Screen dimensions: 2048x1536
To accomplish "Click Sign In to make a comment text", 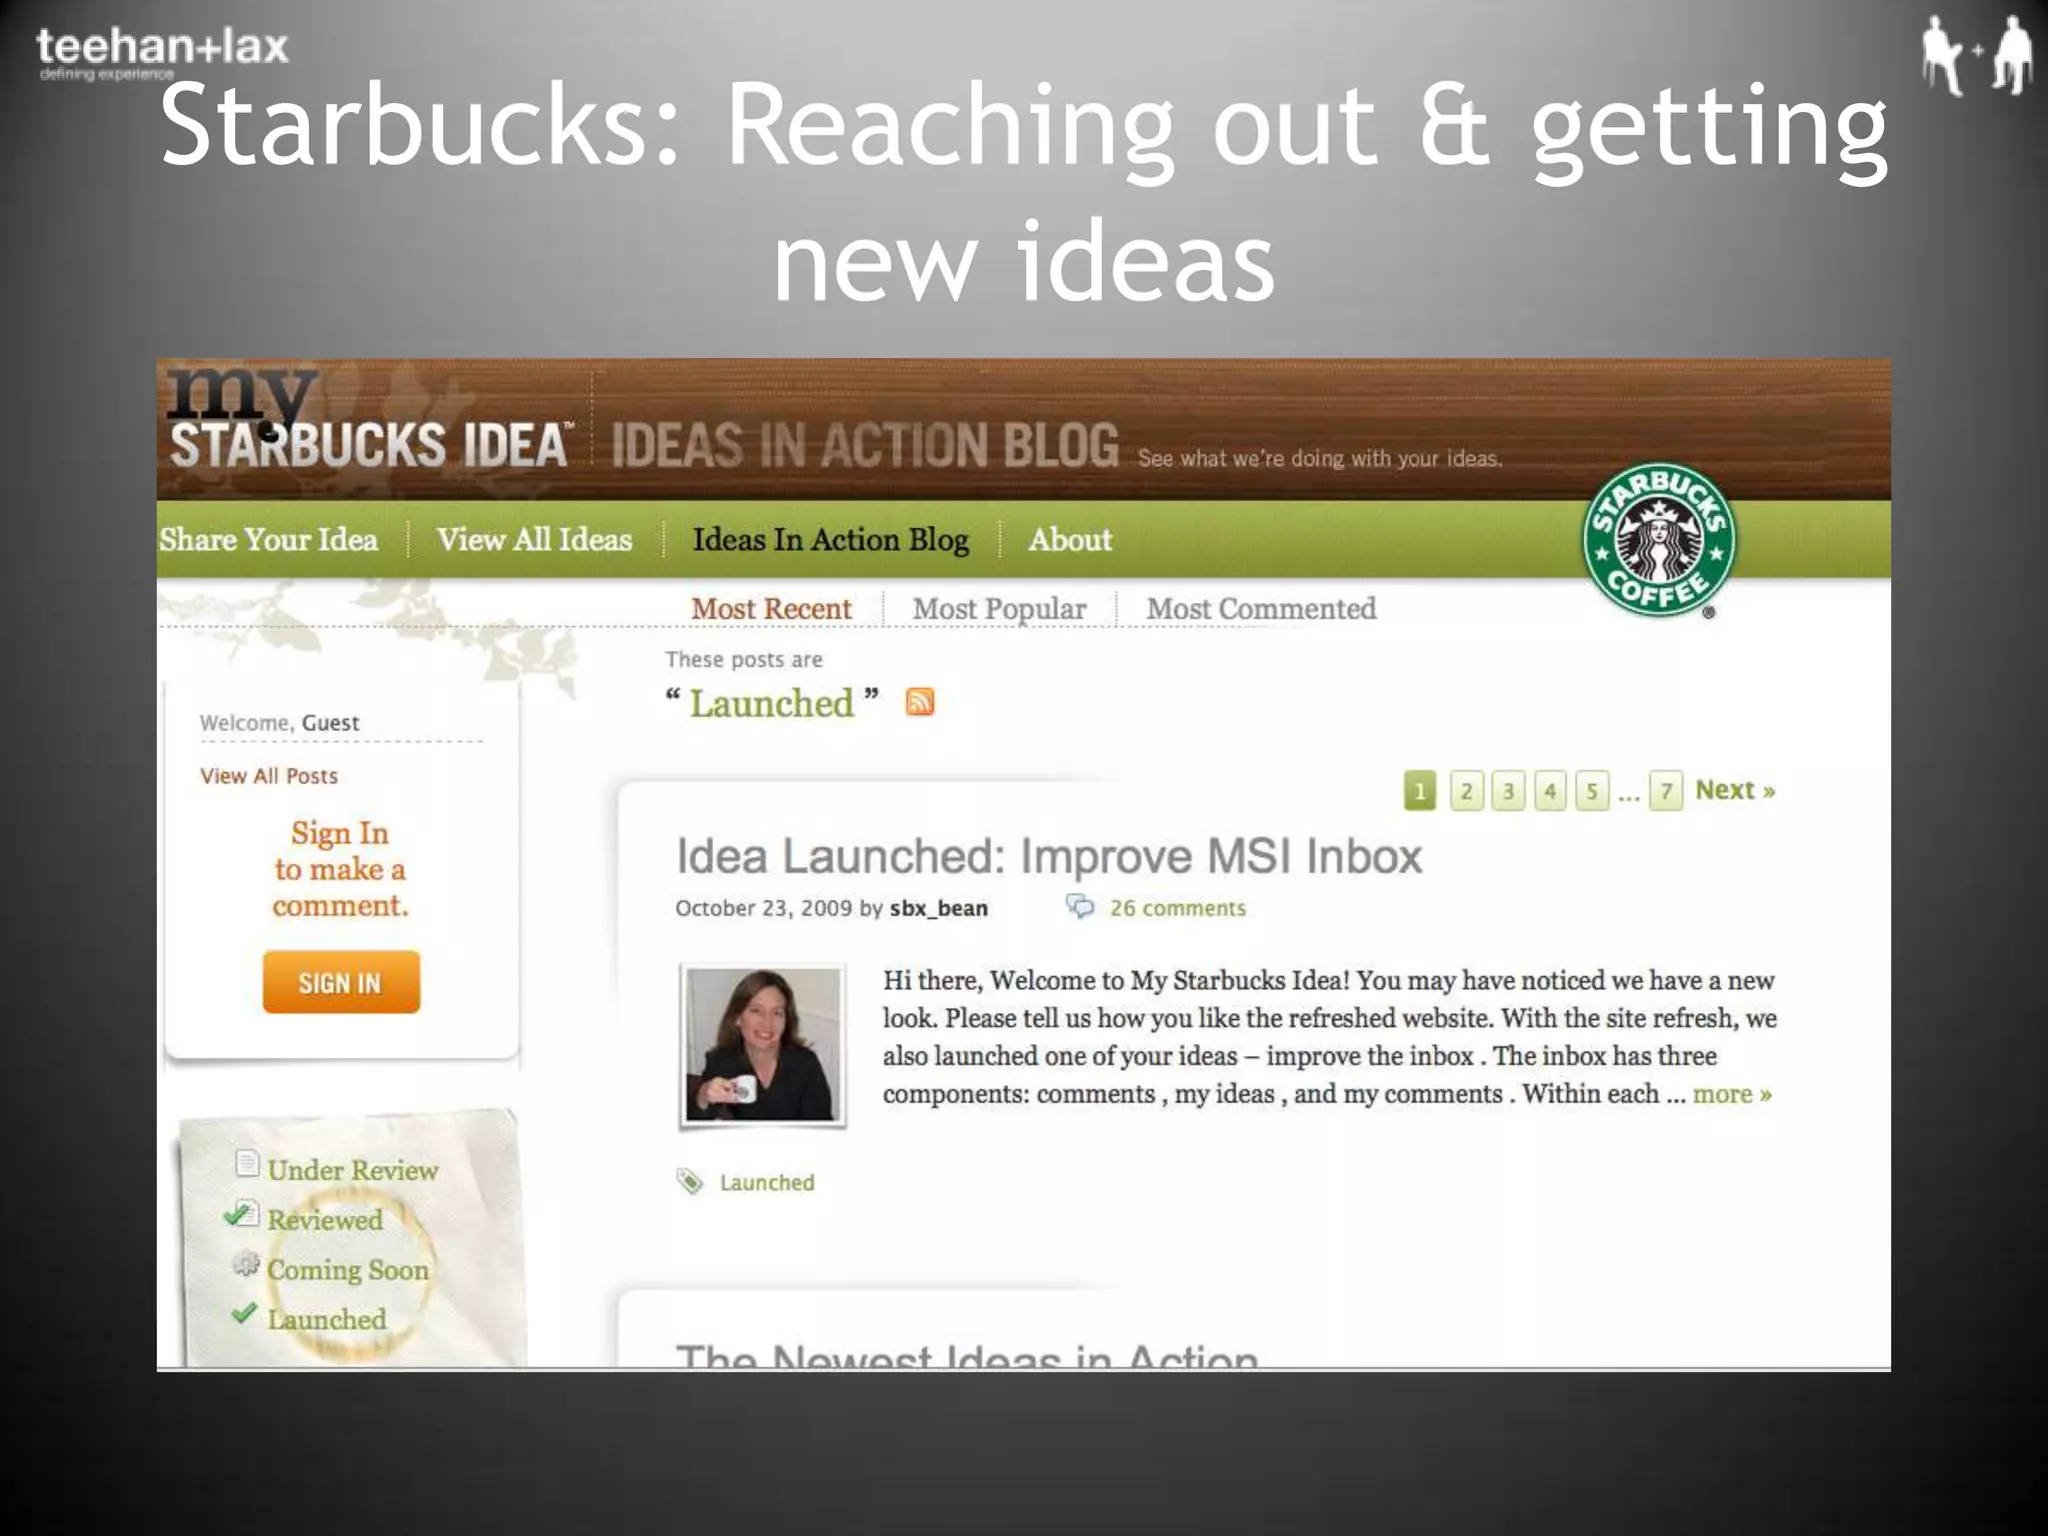I will pos(340,869).
